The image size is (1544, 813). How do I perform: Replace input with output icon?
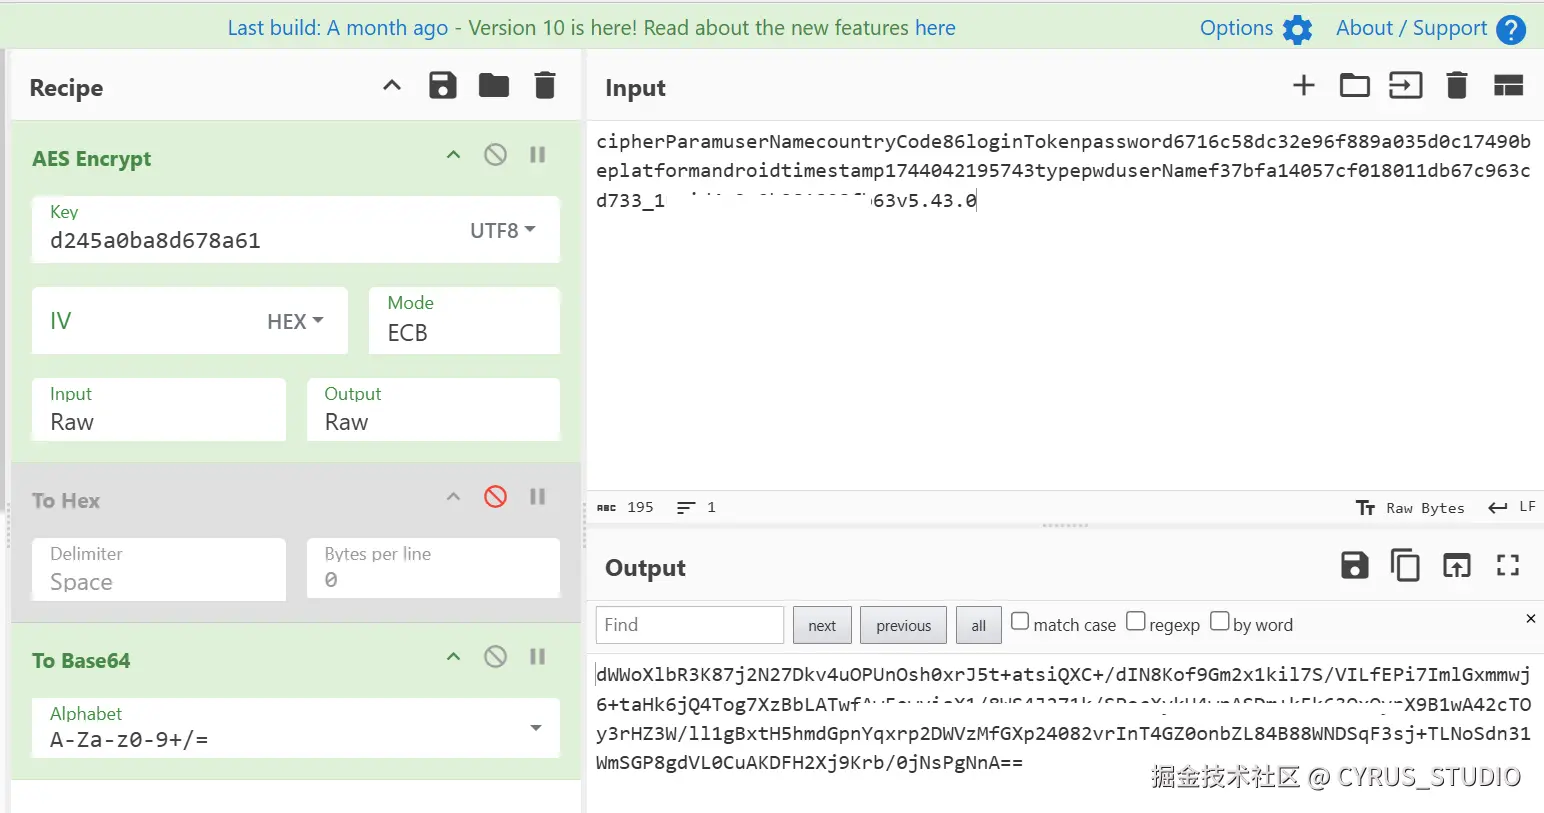click(x=1456, y=566)
